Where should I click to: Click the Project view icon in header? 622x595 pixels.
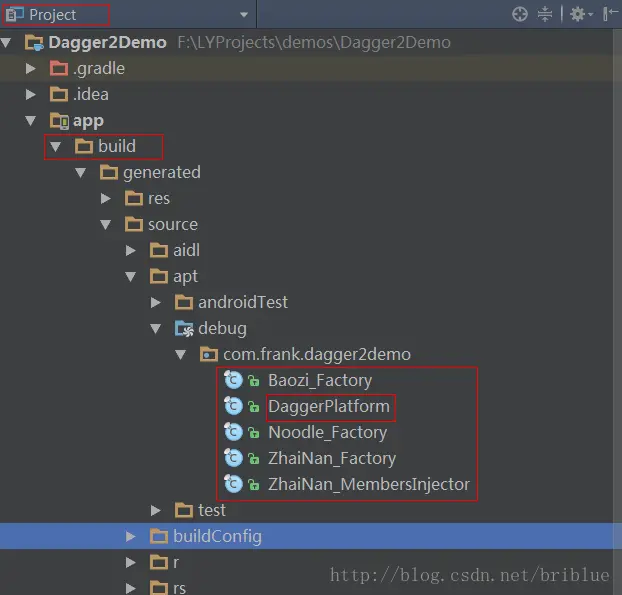pyautogui.click(x=15, y=15)
